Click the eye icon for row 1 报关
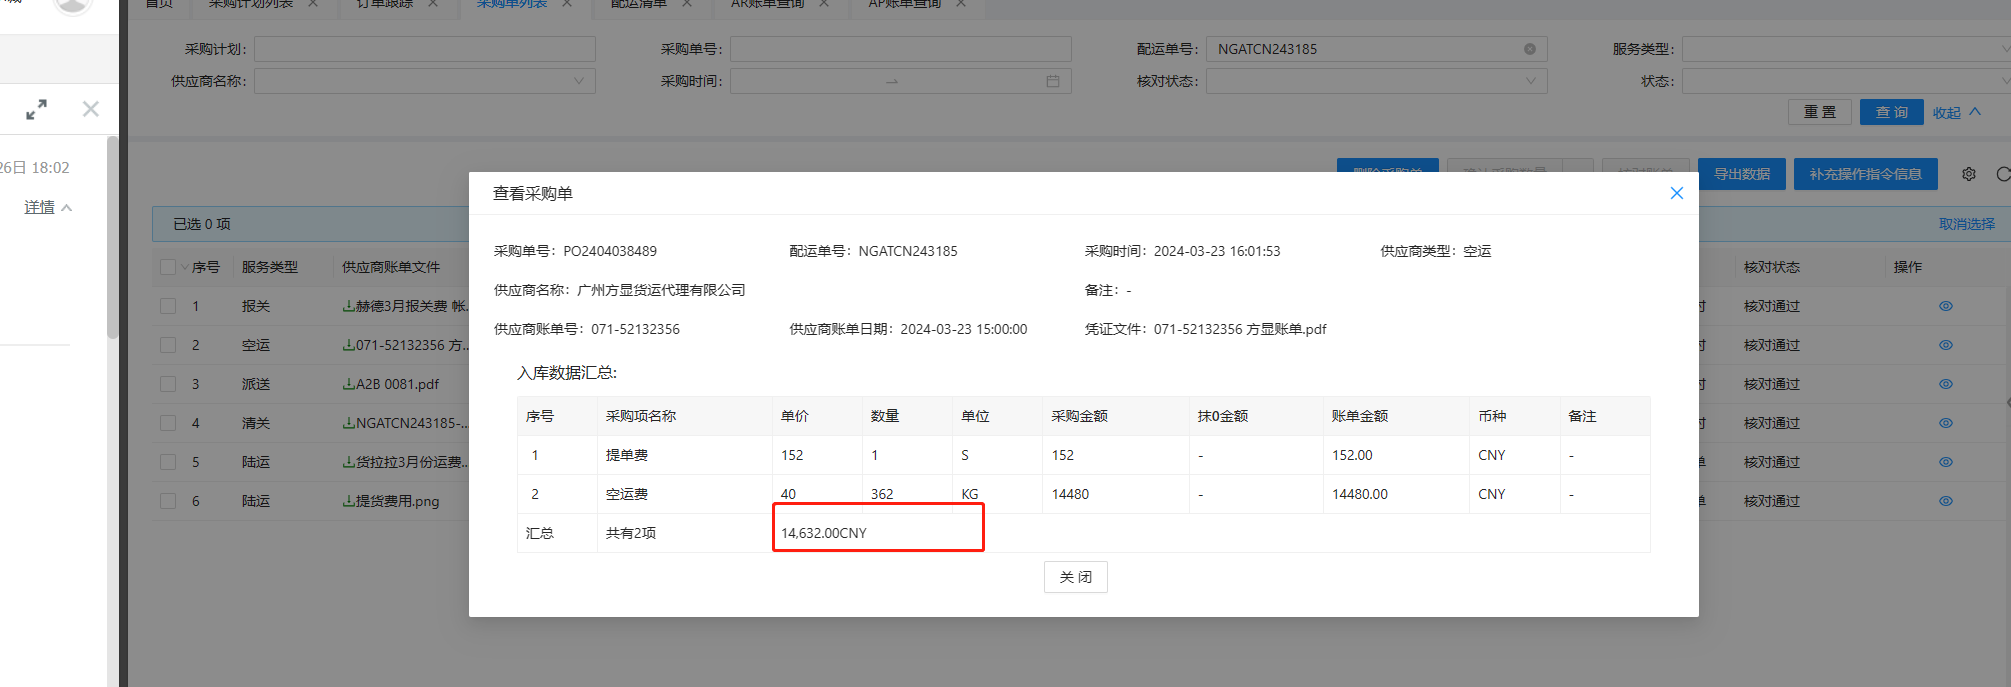Image resolution: width=2011 pixels, height=687 pixels. [1945, 306]
